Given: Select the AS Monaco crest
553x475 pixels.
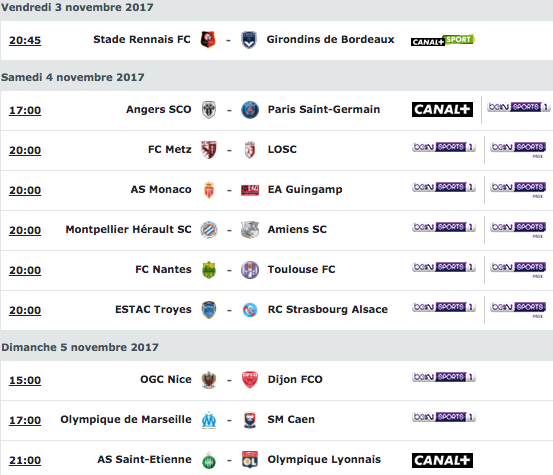Looking at the screenshot, I should pos(209,190).
